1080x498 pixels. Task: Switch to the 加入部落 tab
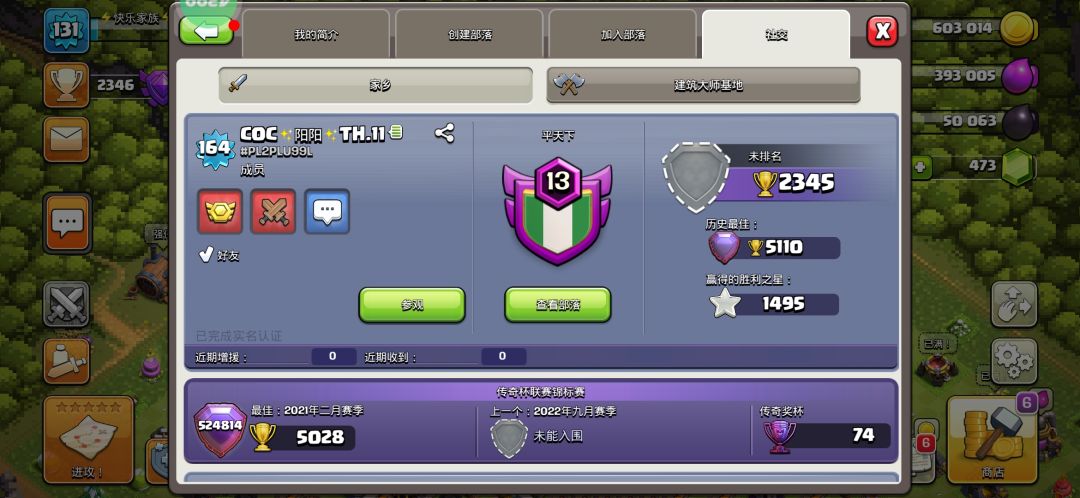point(623,34)
